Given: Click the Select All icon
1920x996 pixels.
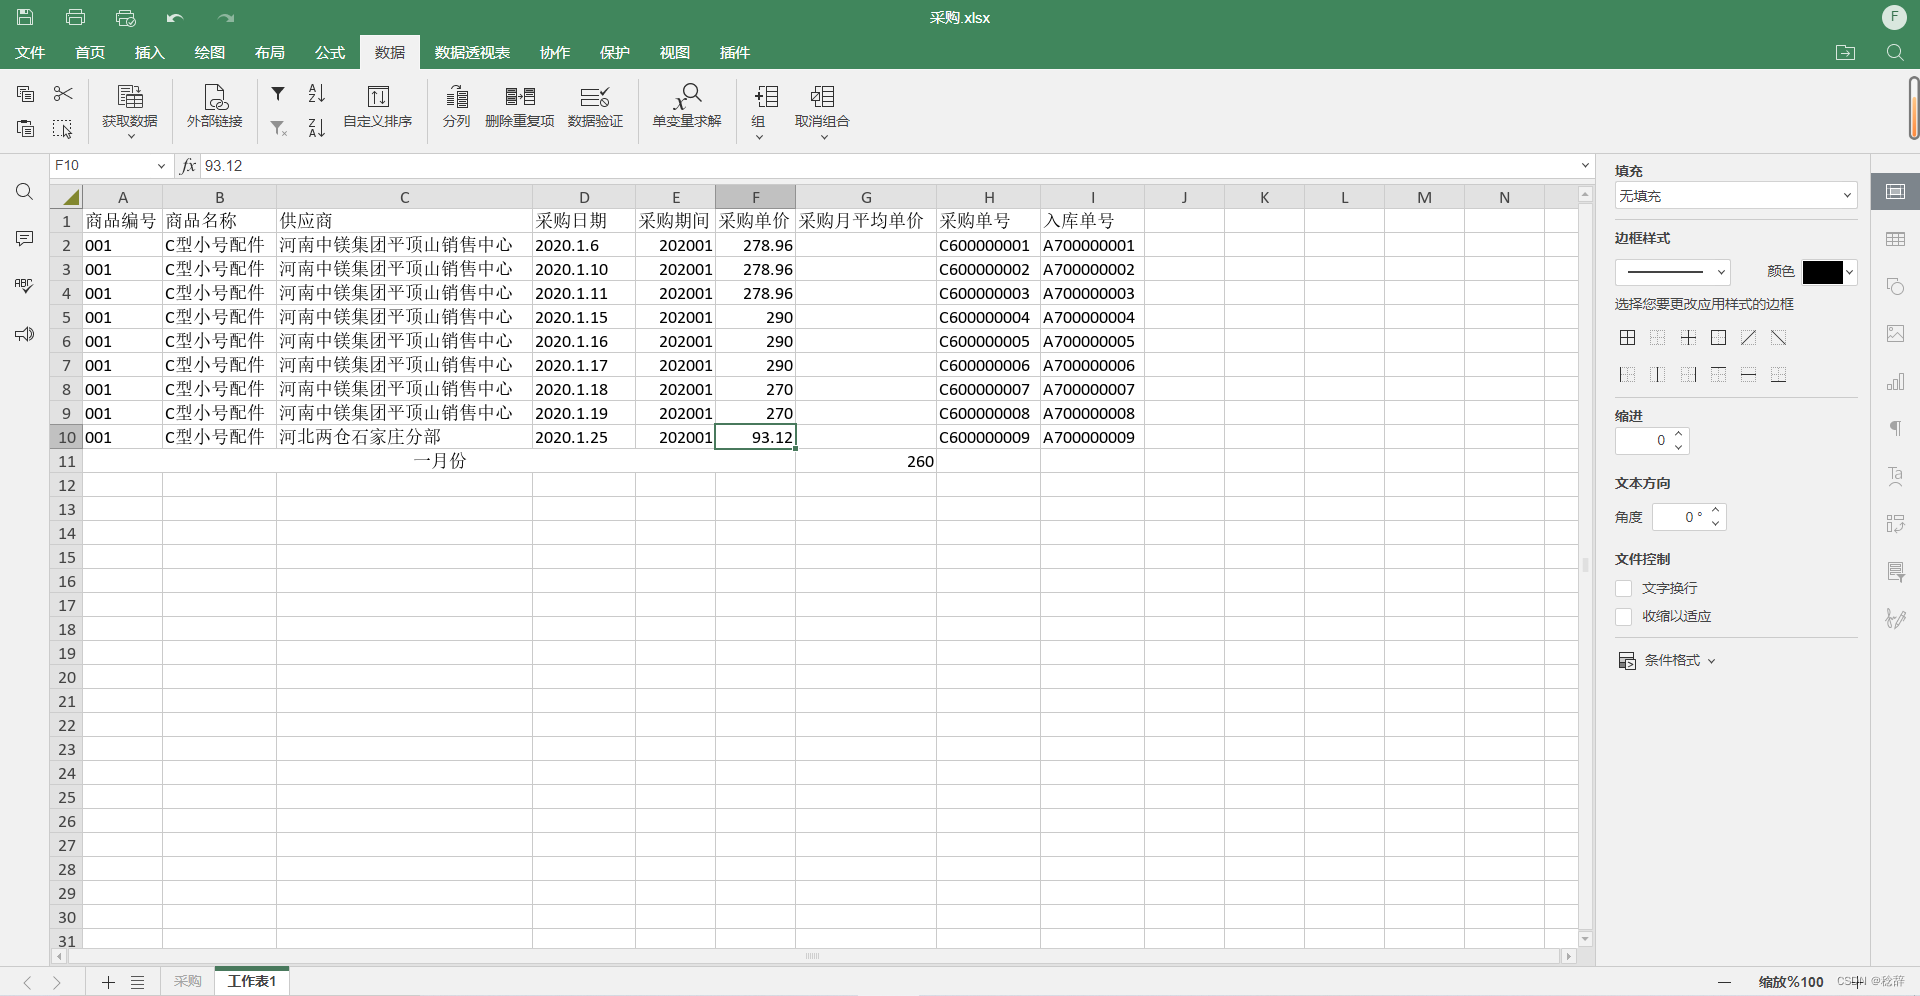Looking at the screenshot, I should [63, 128].
